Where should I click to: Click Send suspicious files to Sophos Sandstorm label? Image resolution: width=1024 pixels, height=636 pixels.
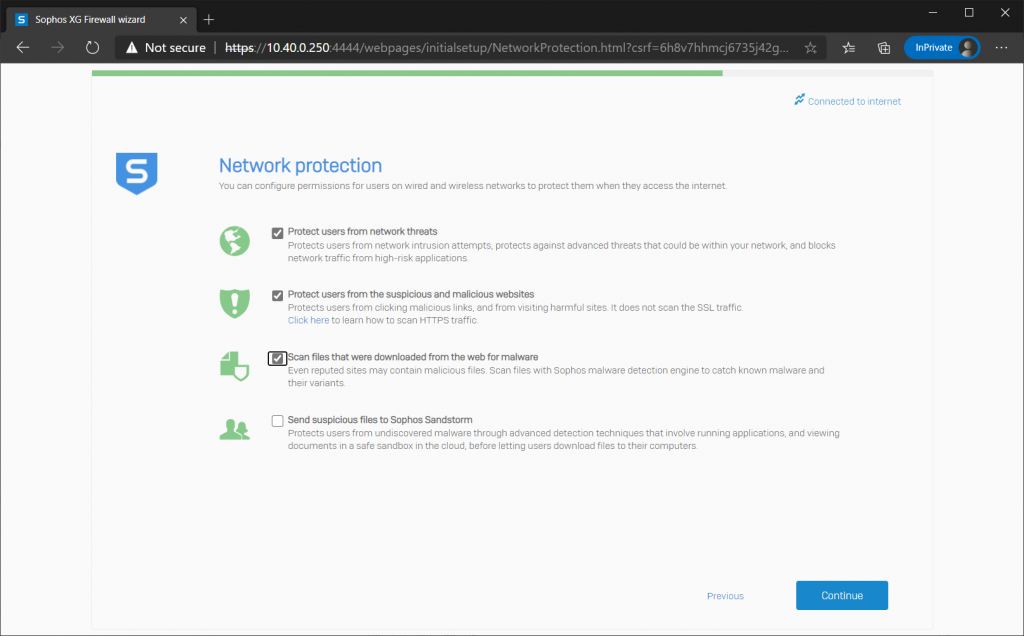(380, 419)
